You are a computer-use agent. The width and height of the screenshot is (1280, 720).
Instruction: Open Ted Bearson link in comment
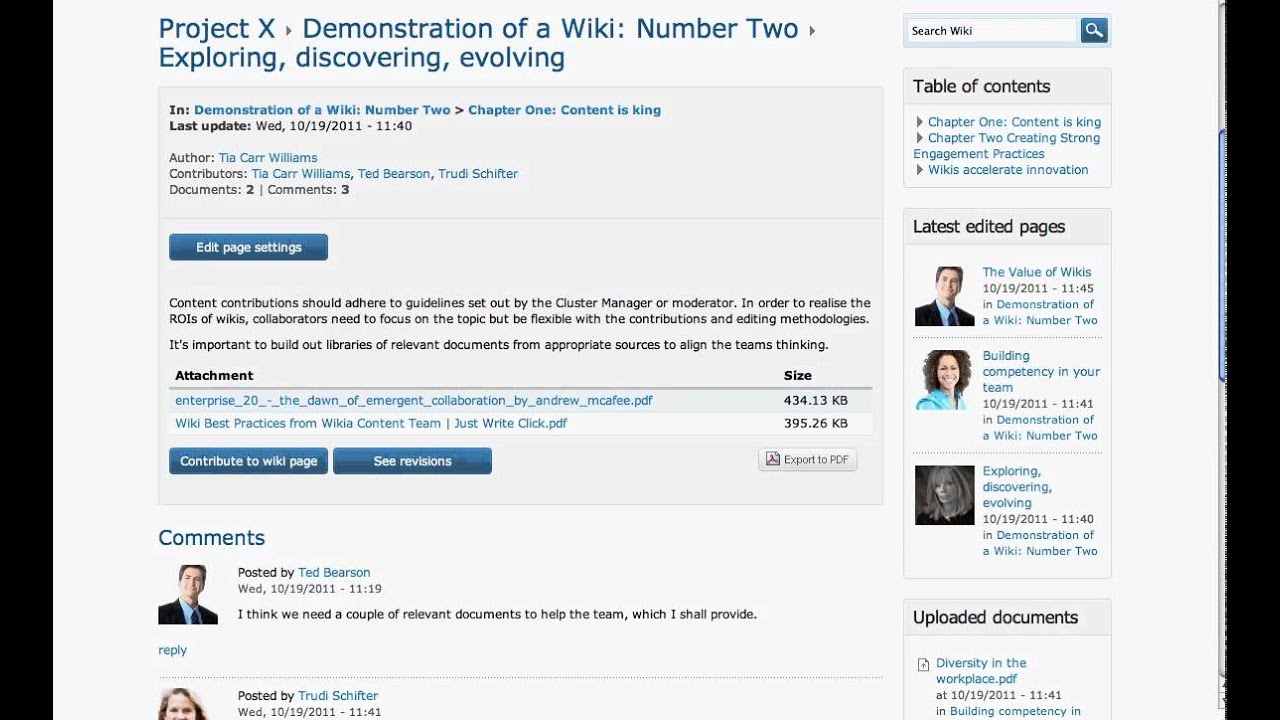point(334,573)
